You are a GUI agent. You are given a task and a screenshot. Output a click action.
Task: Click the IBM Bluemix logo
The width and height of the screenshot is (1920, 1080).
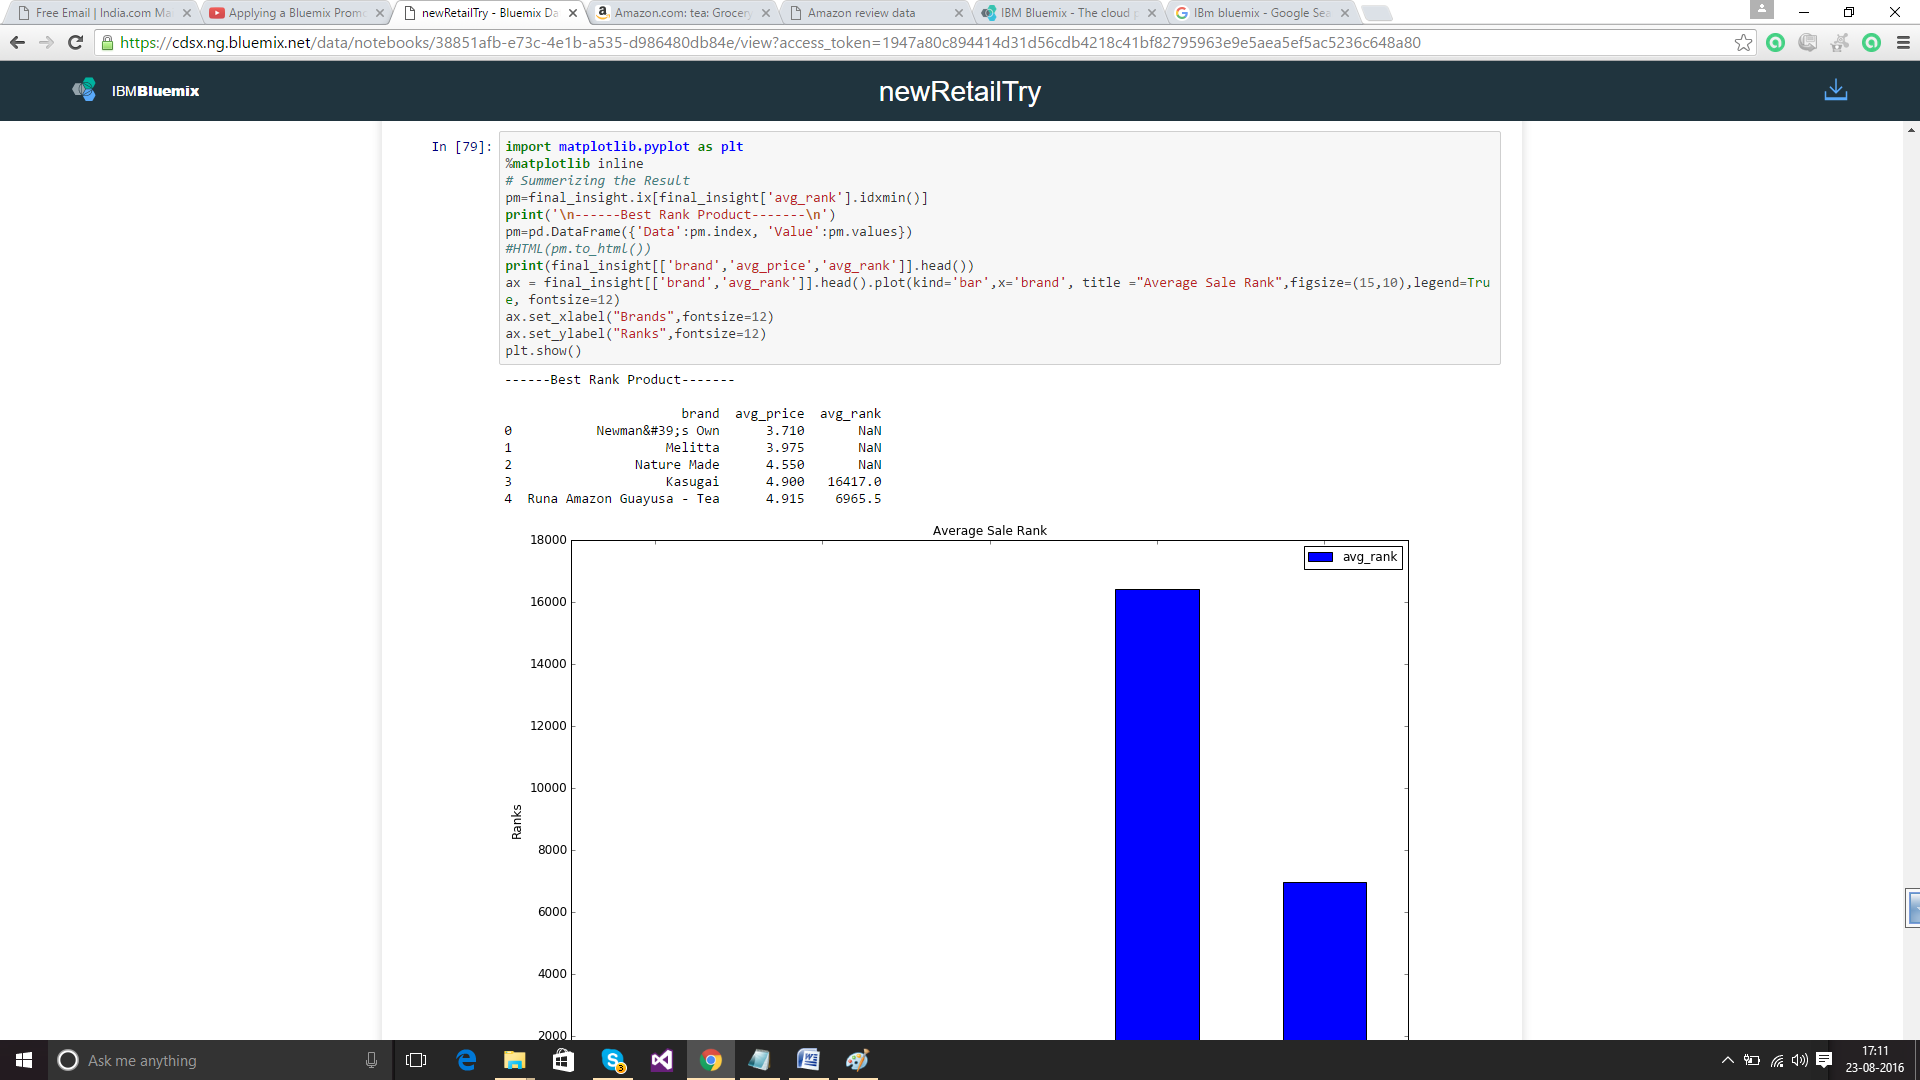(x=136, y=91)
